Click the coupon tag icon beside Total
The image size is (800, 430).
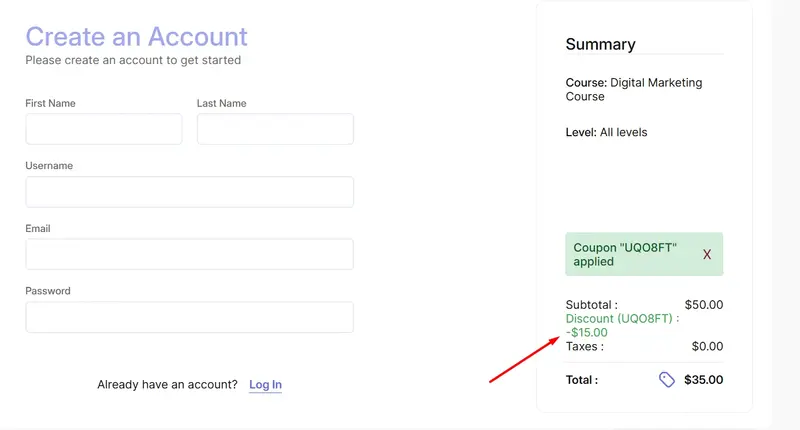tap(667, 379)
